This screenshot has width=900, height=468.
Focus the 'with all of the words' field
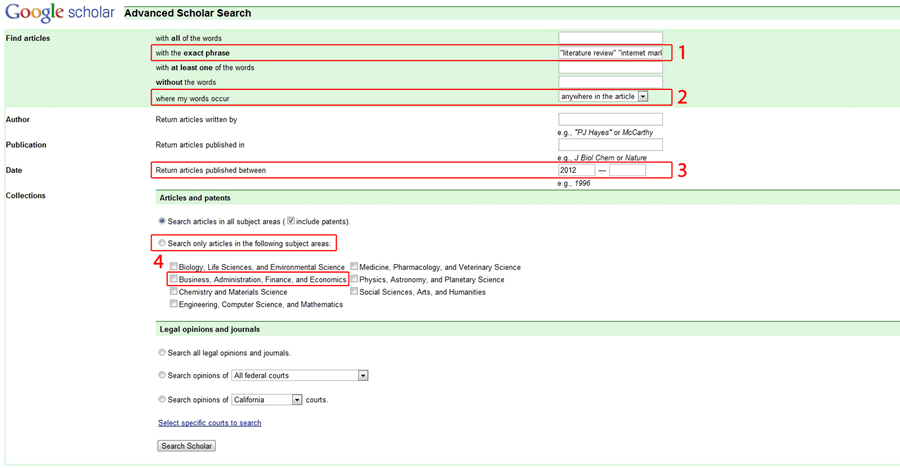pos(610,38)
